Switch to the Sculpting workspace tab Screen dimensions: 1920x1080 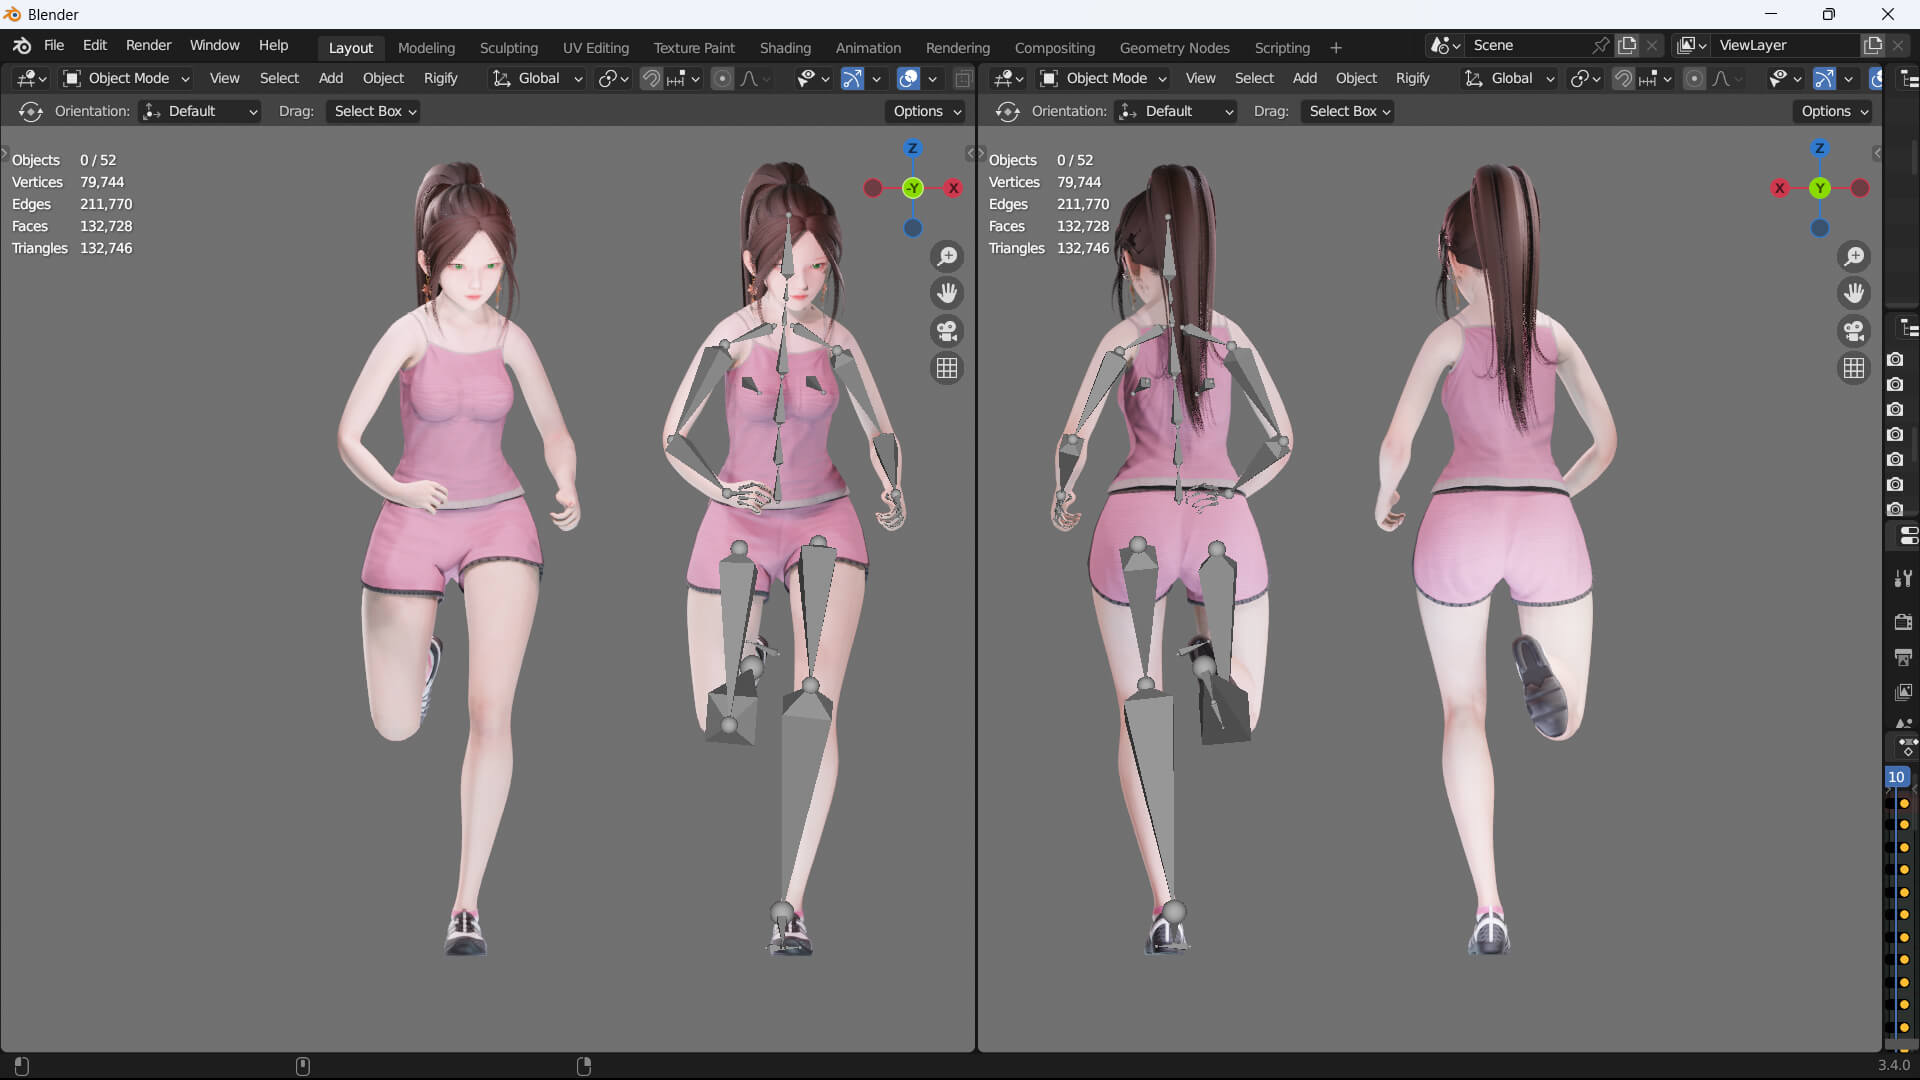[x=508, y=47]
